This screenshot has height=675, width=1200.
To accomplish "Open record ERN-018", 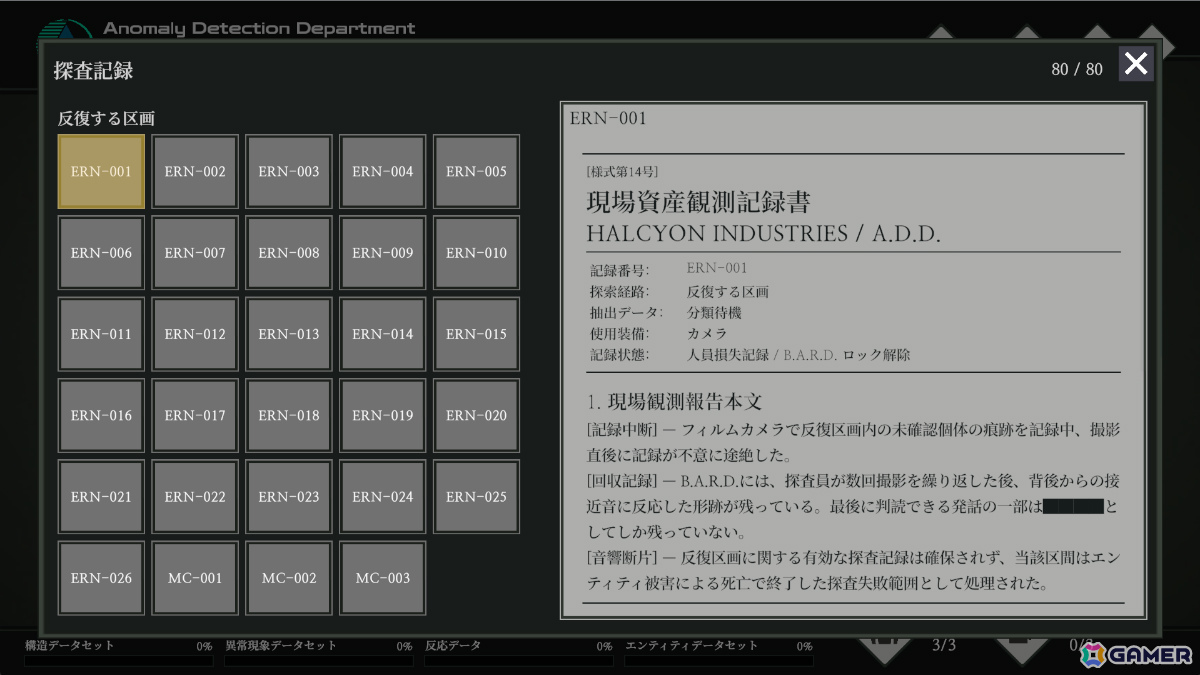I will (x=289, y=415).
